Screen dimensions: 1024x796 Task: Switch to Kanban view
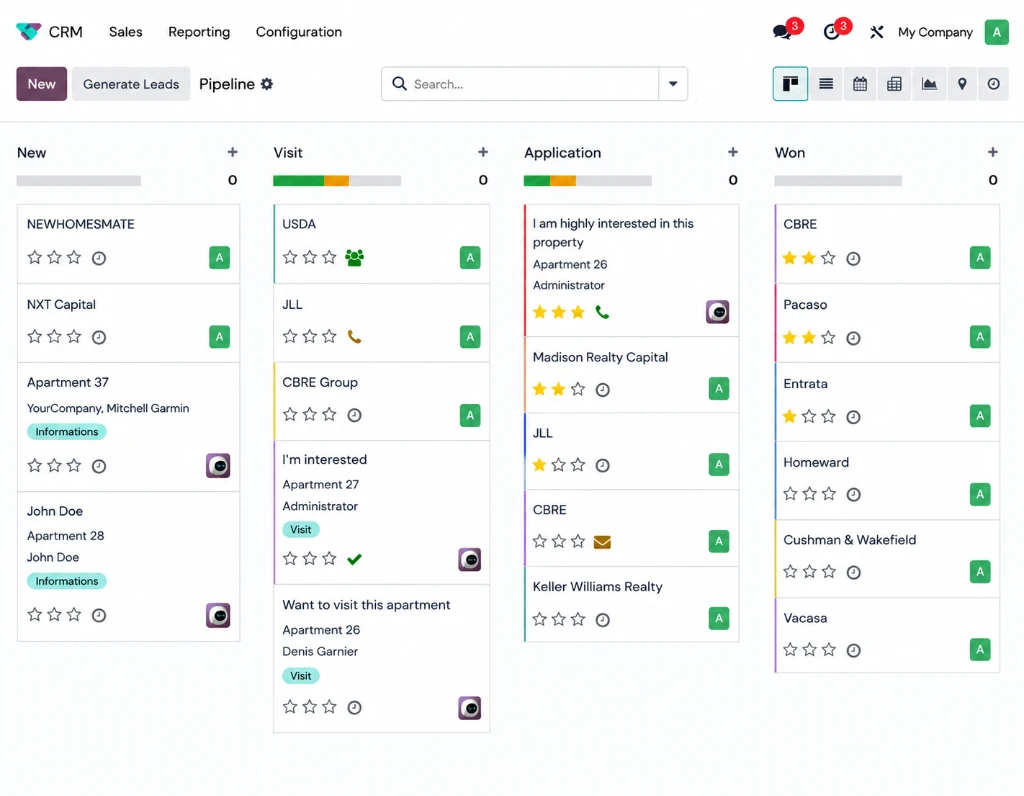tap(790, 84)
